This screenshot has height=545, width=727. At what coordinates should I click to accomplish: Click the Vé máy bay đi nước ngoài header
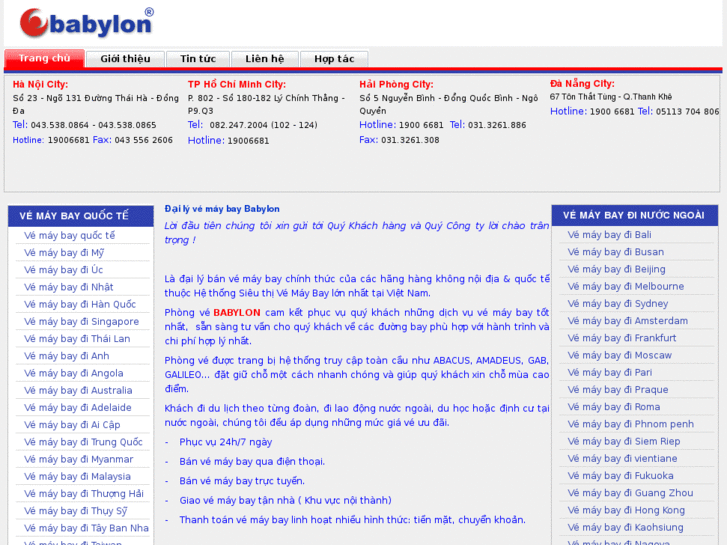point(633,215)
